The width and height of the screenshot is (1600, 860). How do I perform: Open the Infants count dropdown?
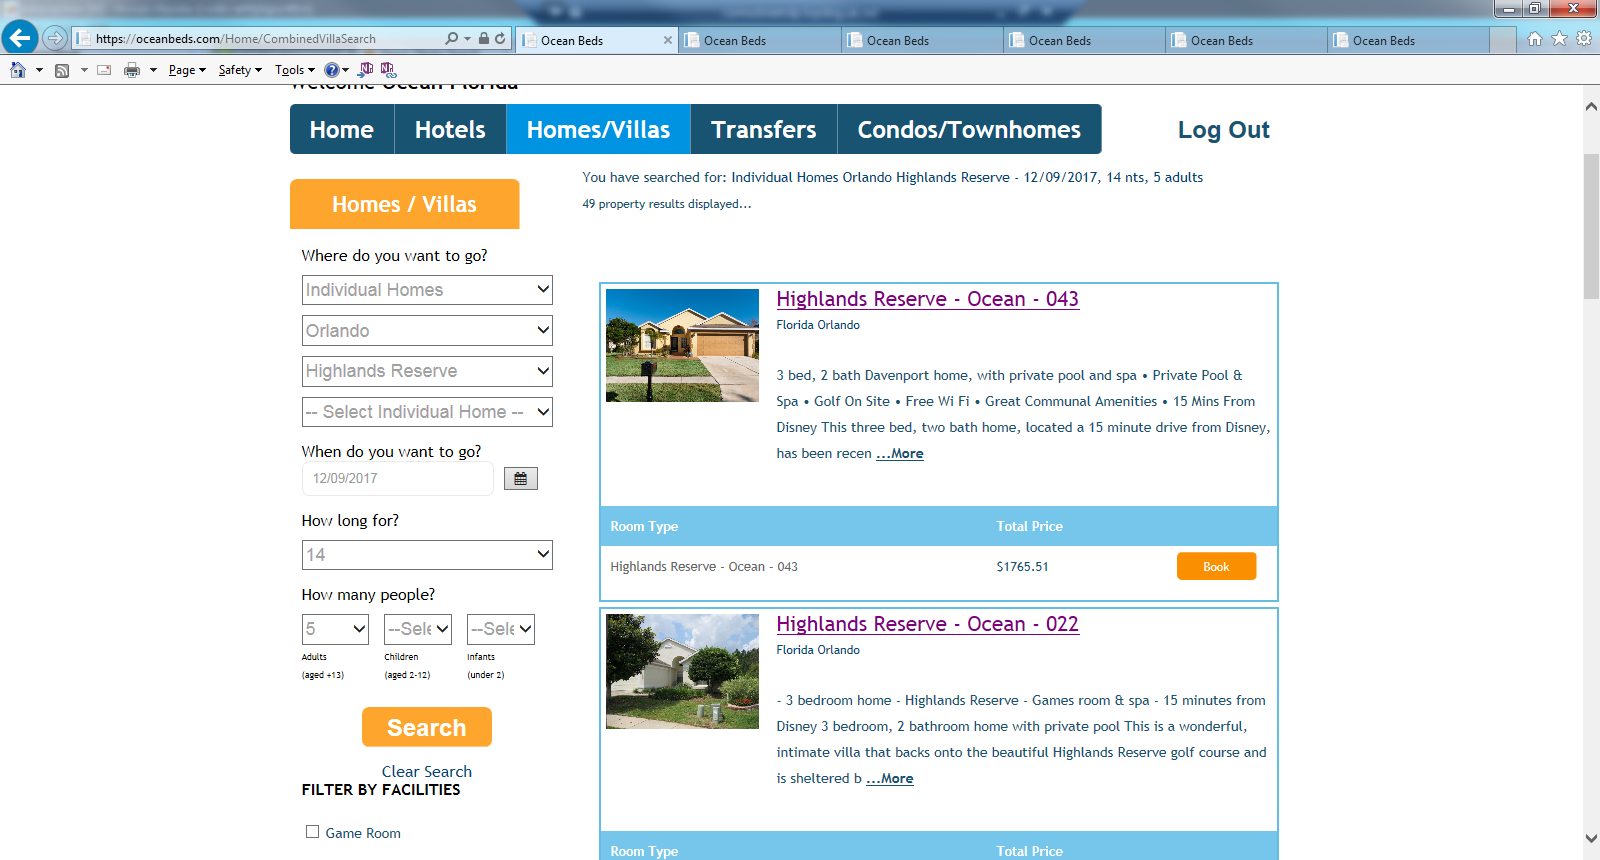click(x=501, y=629)
